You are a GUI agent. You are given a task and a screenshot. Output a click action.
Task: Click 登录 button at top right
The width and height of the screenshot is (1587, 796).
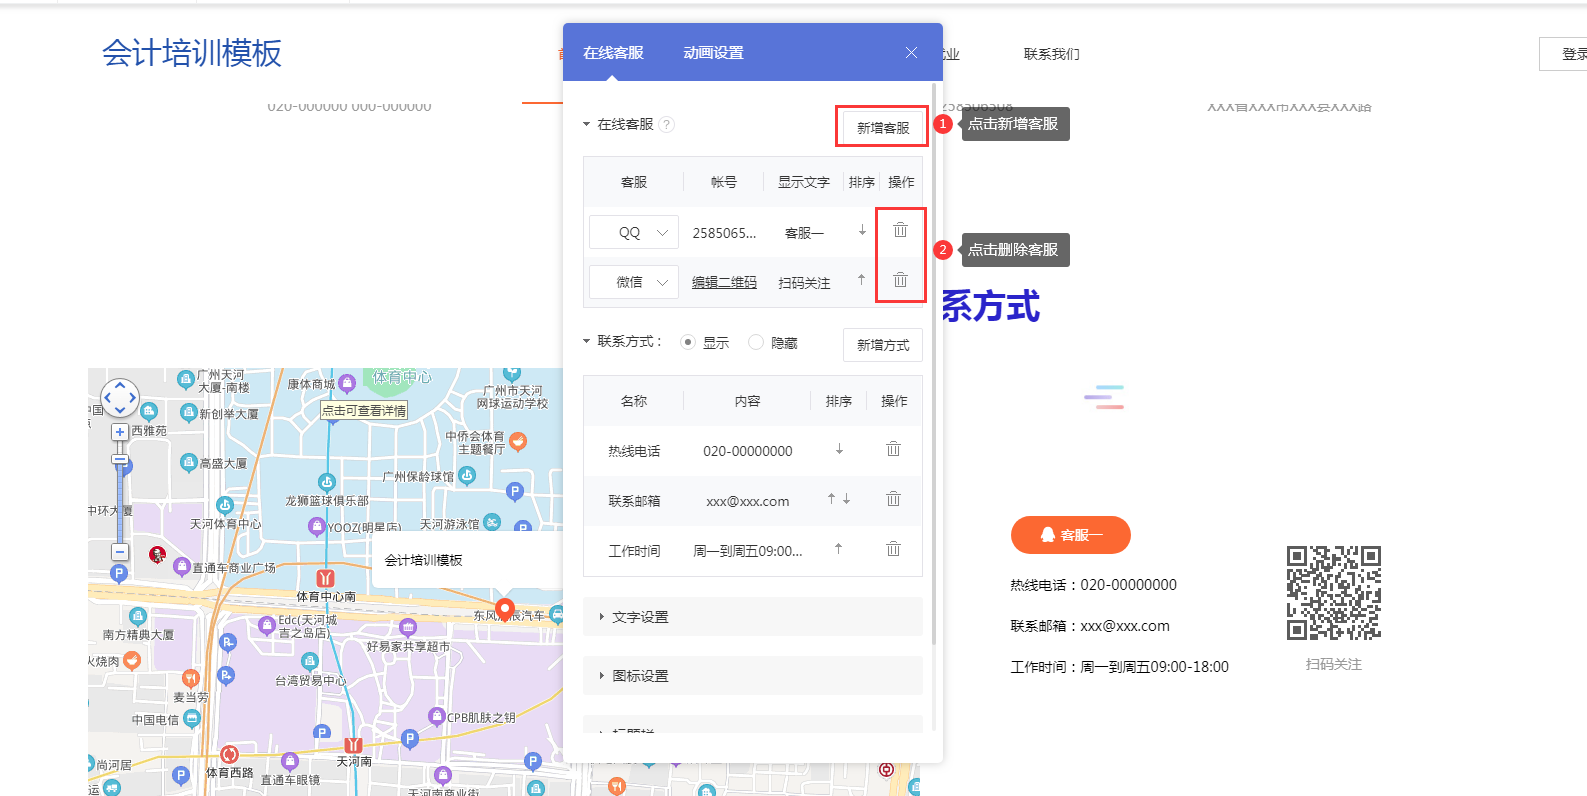click(x=1563, y=54)
